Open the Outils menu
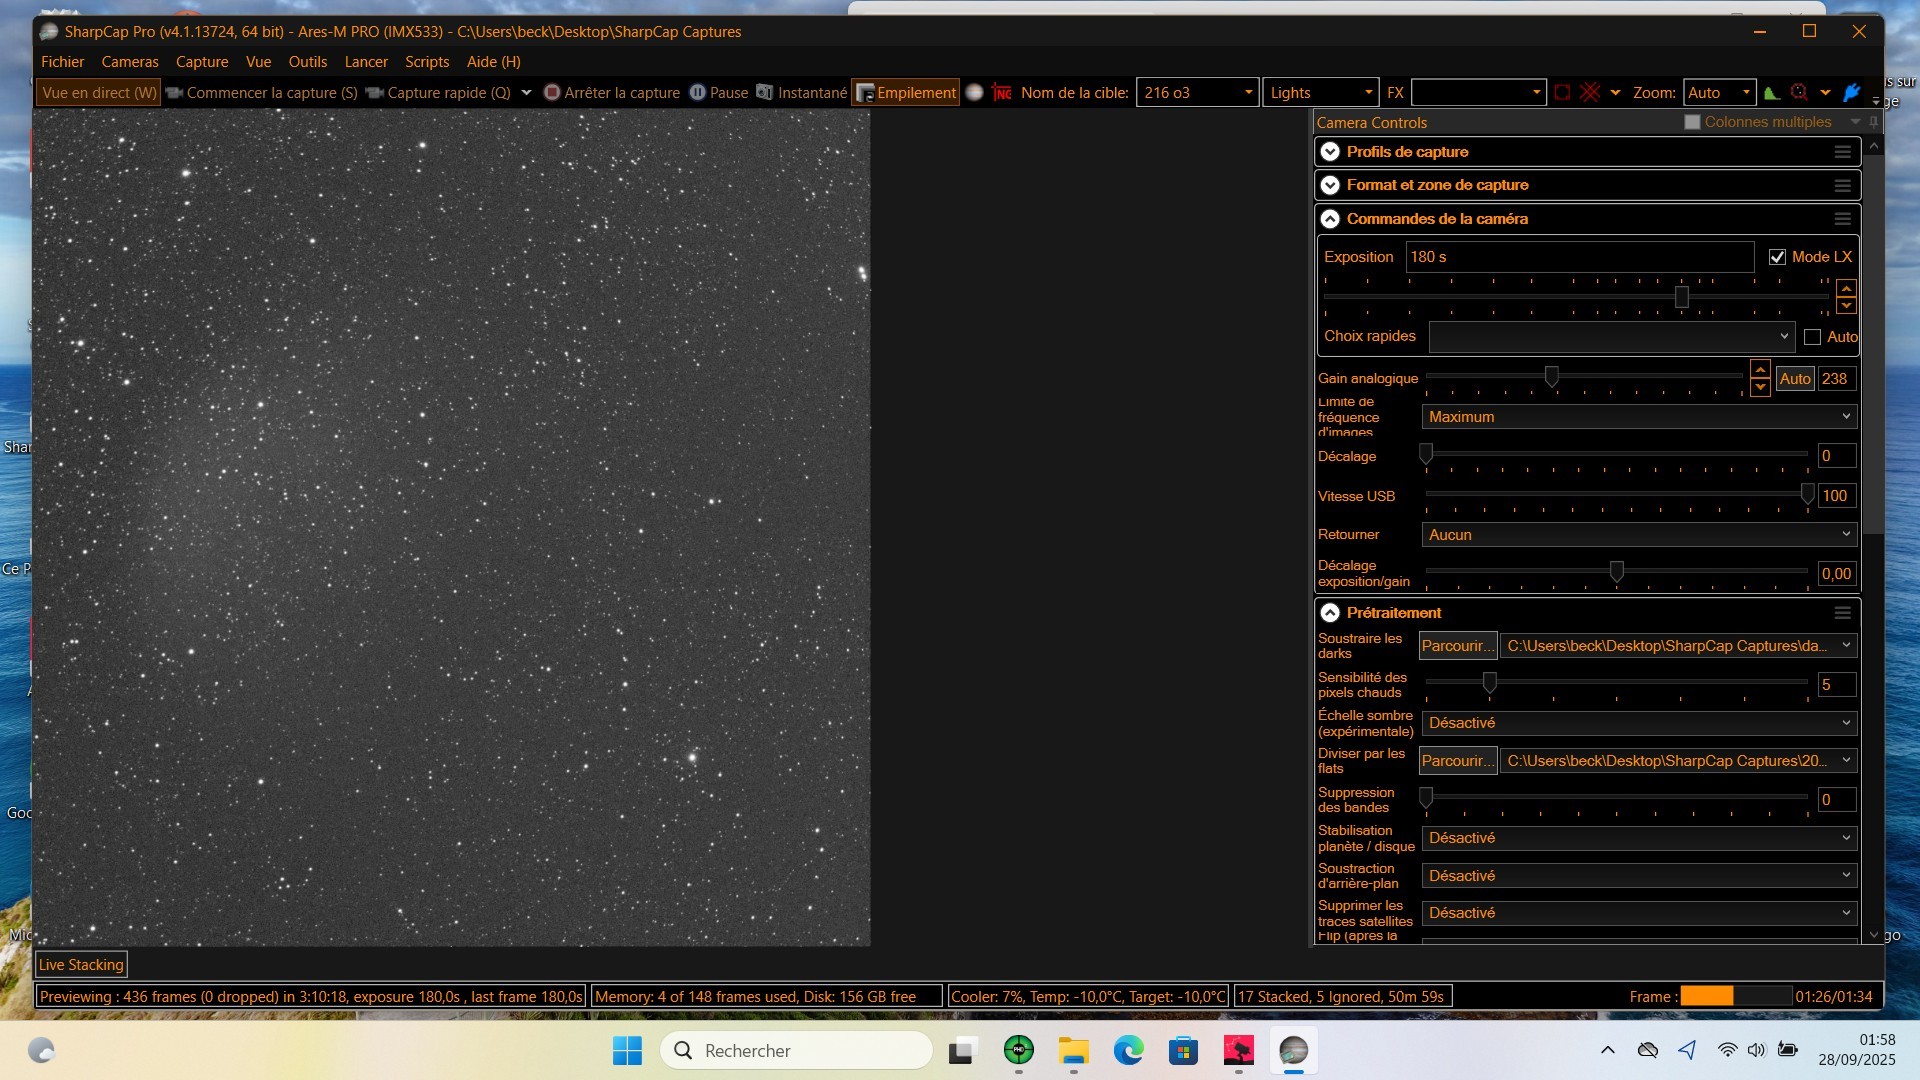The height and width of the screenshot is (1080, 1920). pyautogui.click(x=308, y=62)
